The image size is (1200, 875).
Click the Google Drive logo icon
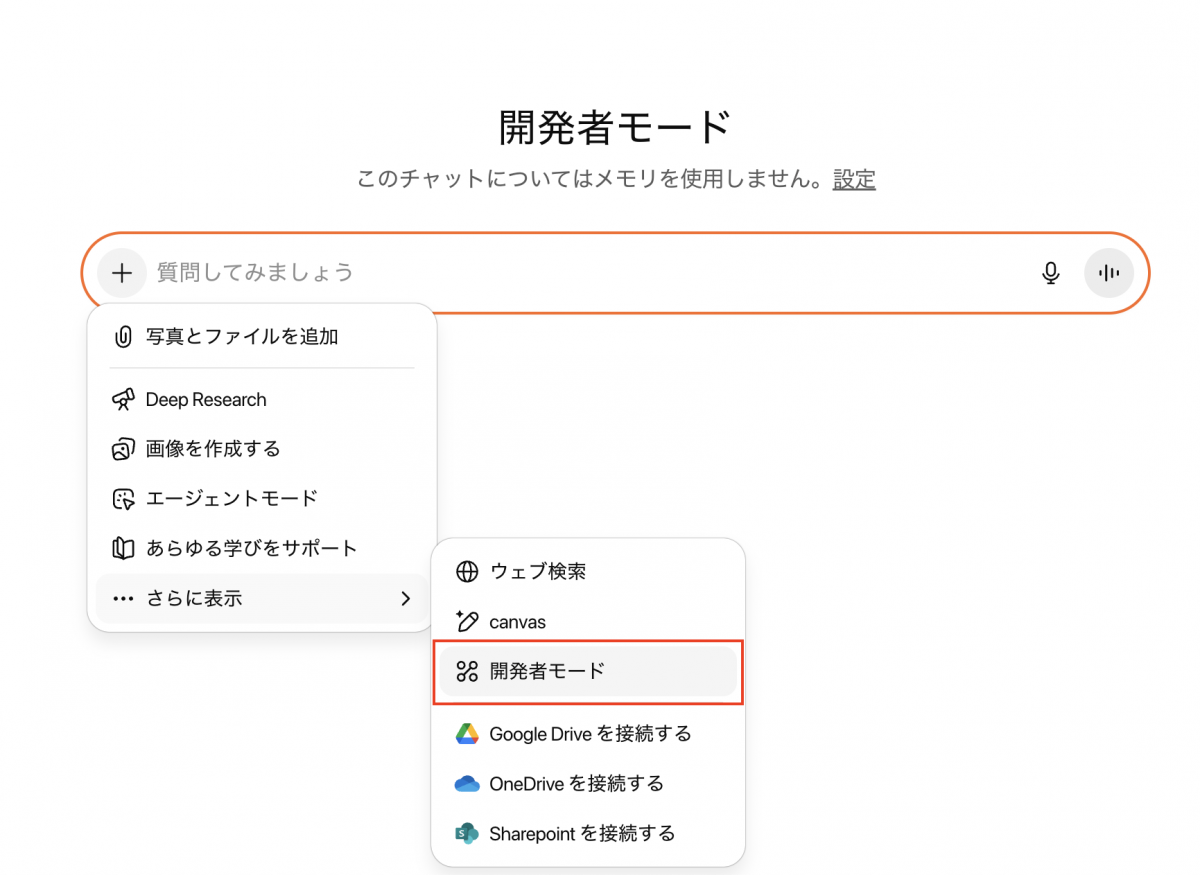click(467, 734)
